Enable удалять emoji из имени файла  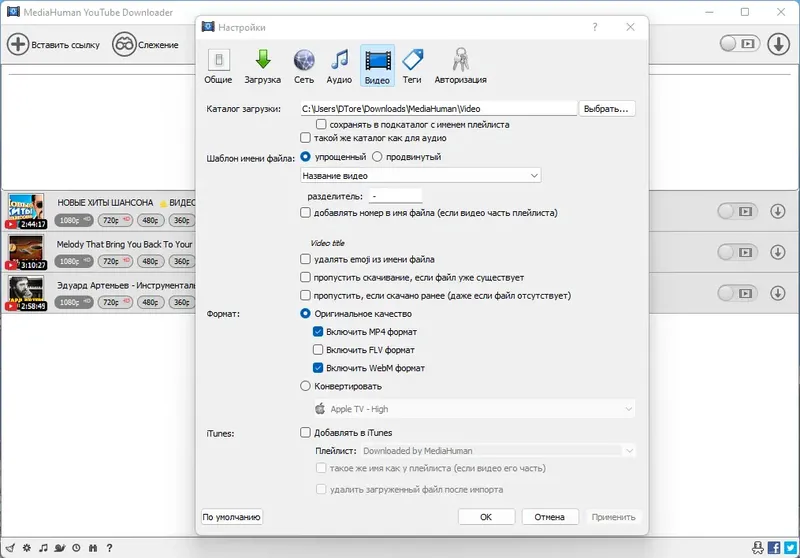click(305, 259)
